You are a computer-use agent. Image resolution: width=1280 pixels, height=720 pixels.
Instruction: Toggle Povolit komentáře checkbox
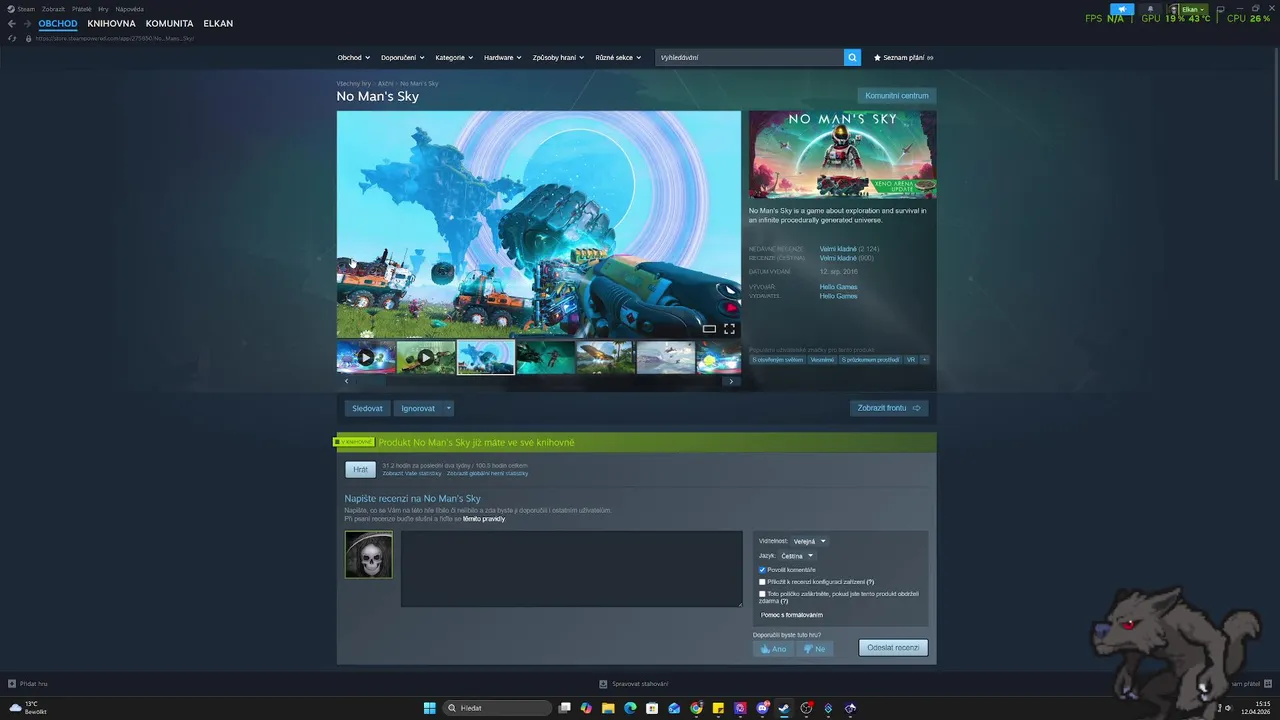762,570
